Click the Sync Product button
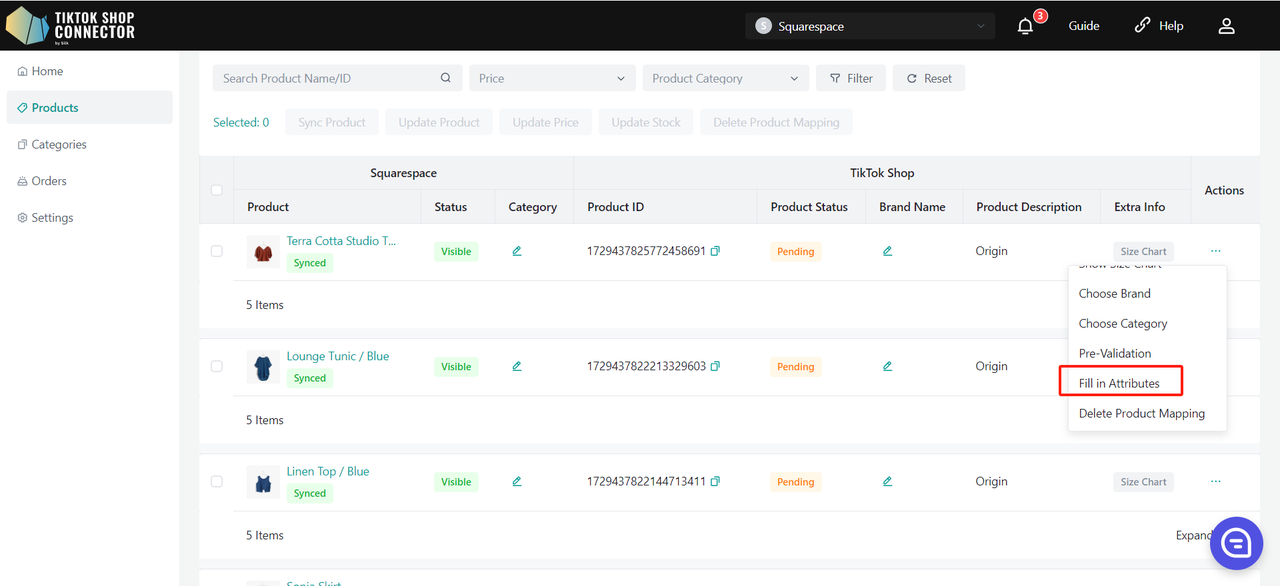 click(332, 122)
